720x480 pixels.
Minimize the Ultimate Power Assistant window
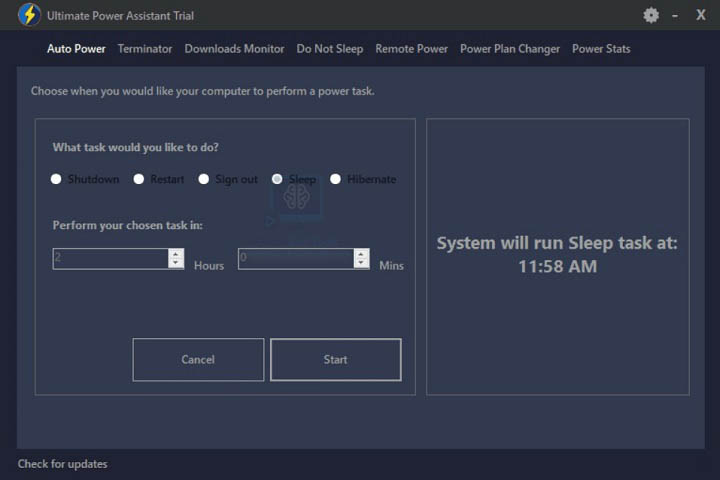coord(675,16)
